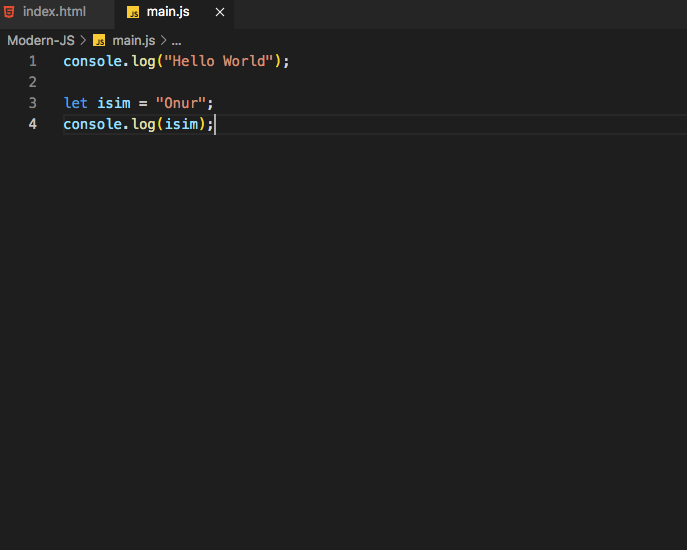
Task: Click the chevron after Modern-JS breadcrumb
Action: 83,41
